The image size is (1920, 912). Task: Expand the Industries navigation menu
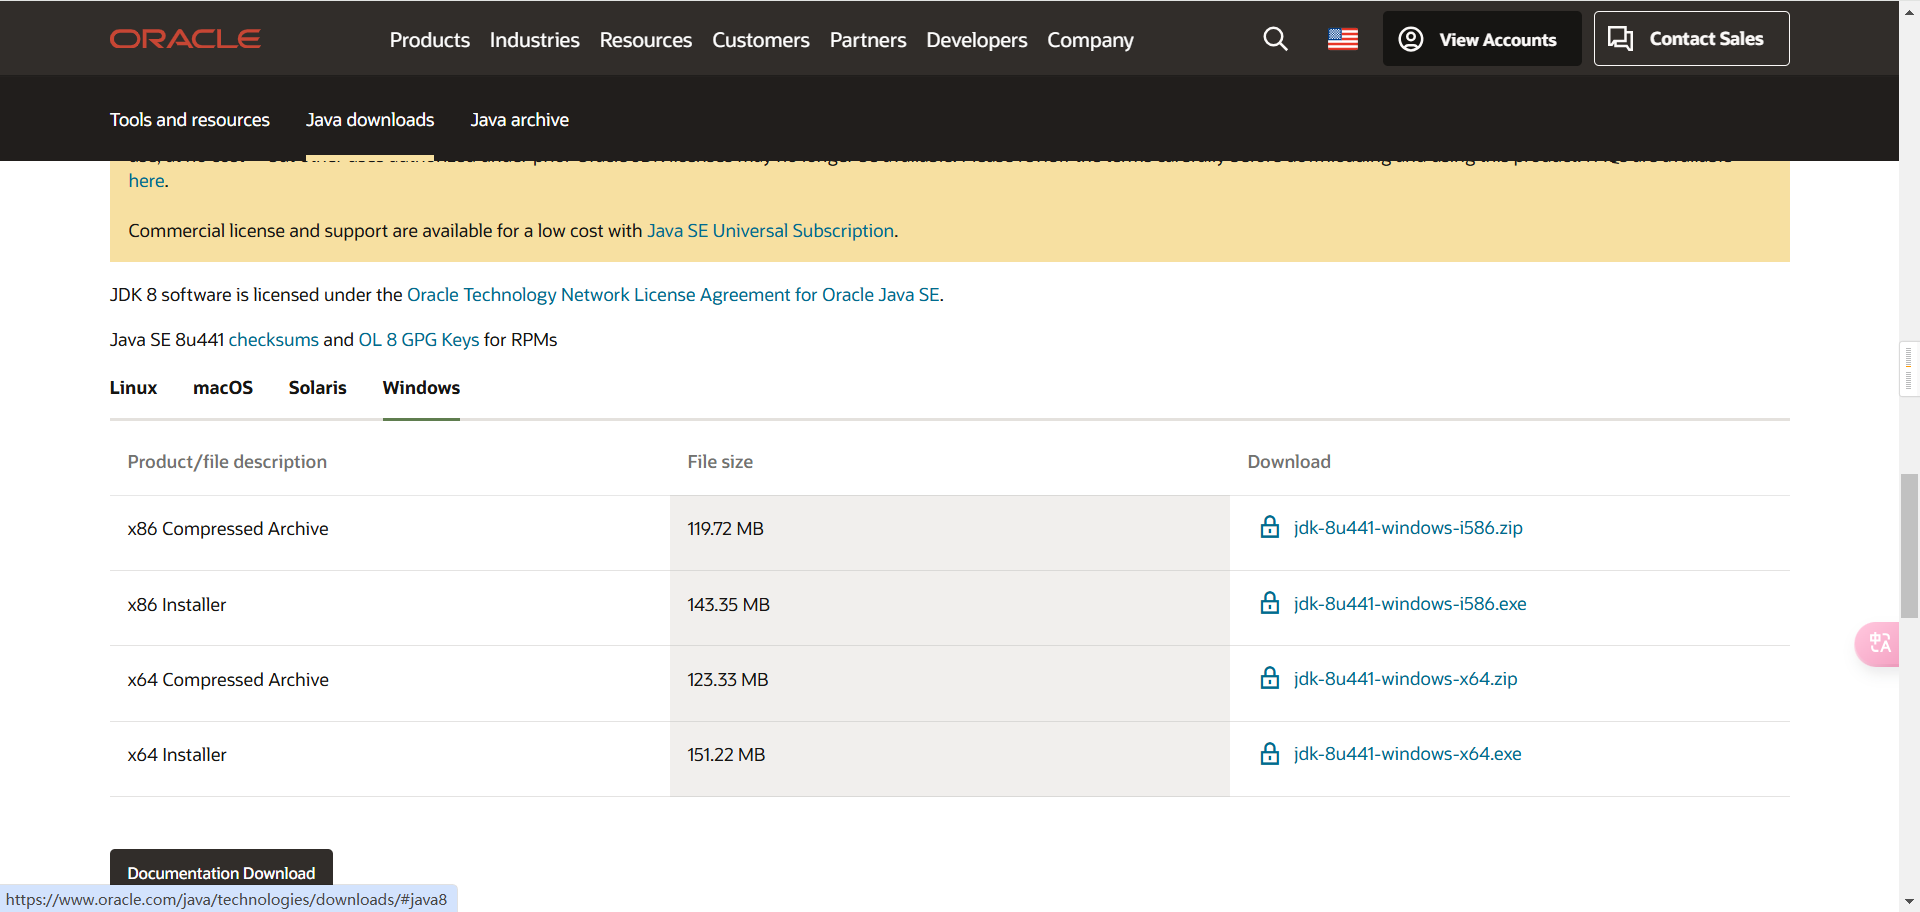coord(534,40)
